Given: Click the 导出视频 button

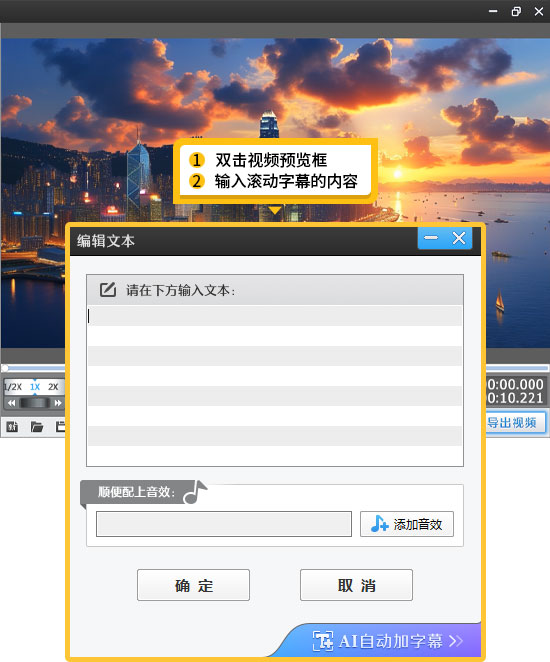Looking at the screenshot, I should pyautogui.click(x=515, y=422).
